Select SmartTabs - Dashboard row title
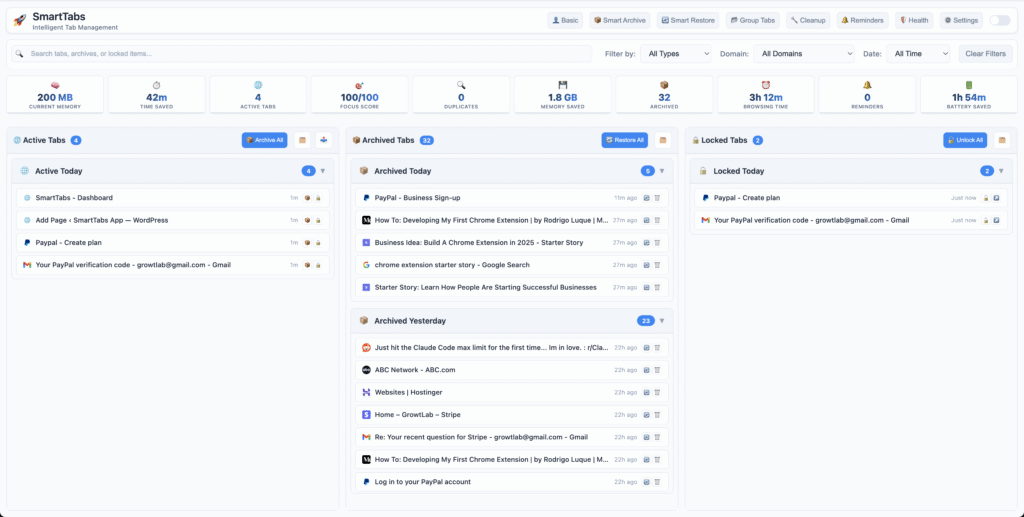Image resolution: width=1024 pixels, height=517 pixels. [x=74, y=198]
